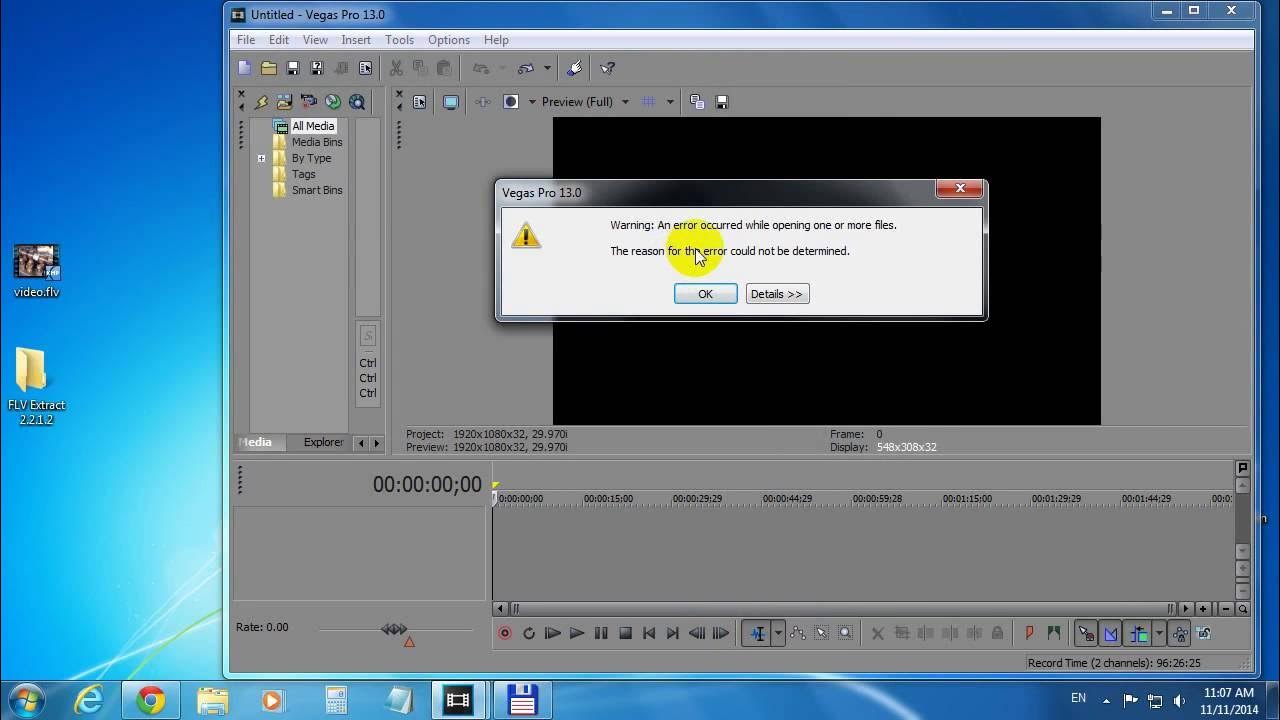1280x720 pixels.
Task: Toggle Lock Envelopes to Events
Action: (1181, 633)
